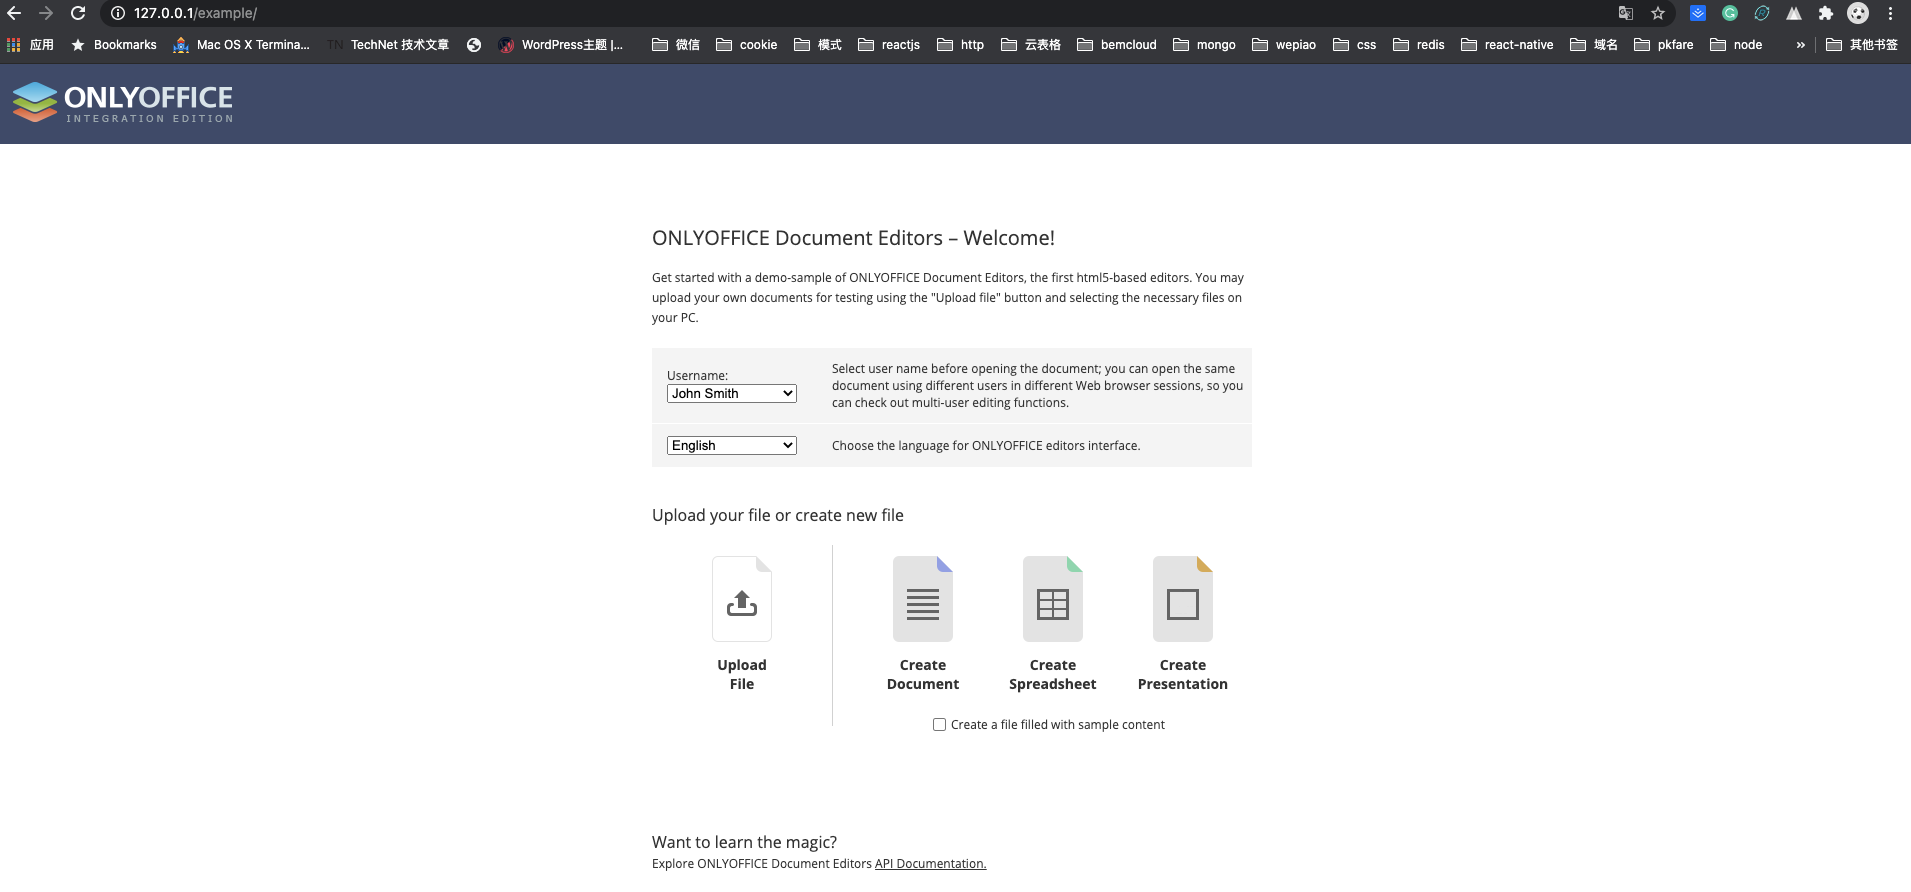Click the Create Spreadsheet icon

[1053, 599]
